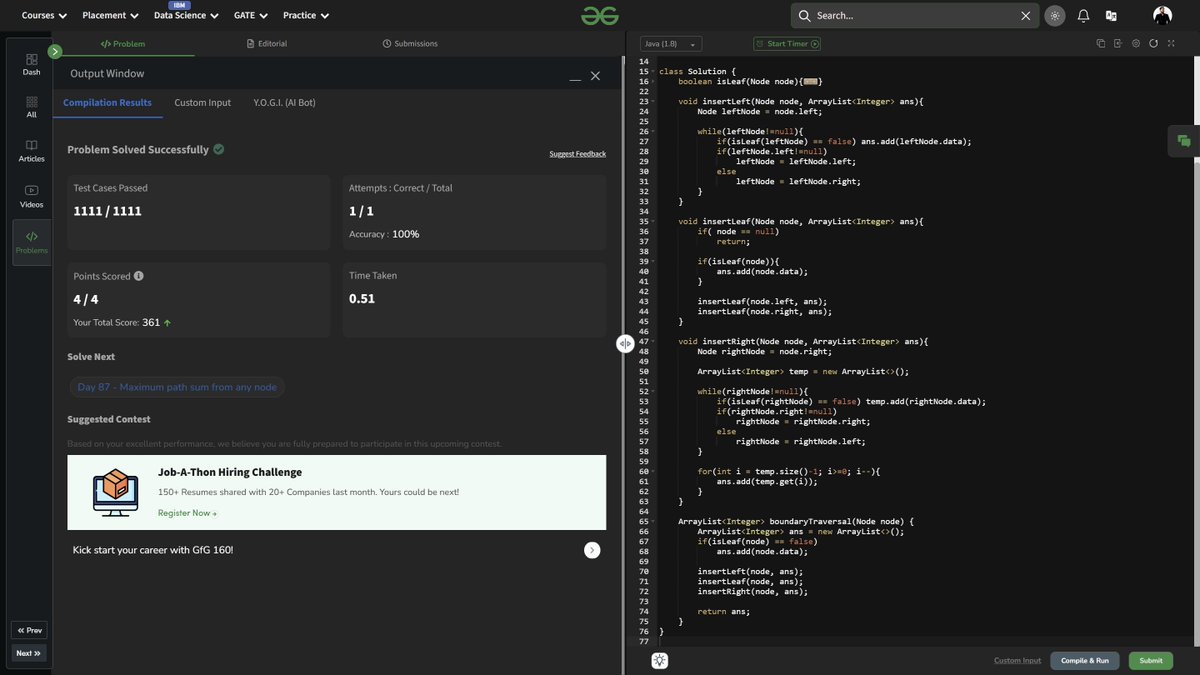Open Dash in the sidebar

32,65
